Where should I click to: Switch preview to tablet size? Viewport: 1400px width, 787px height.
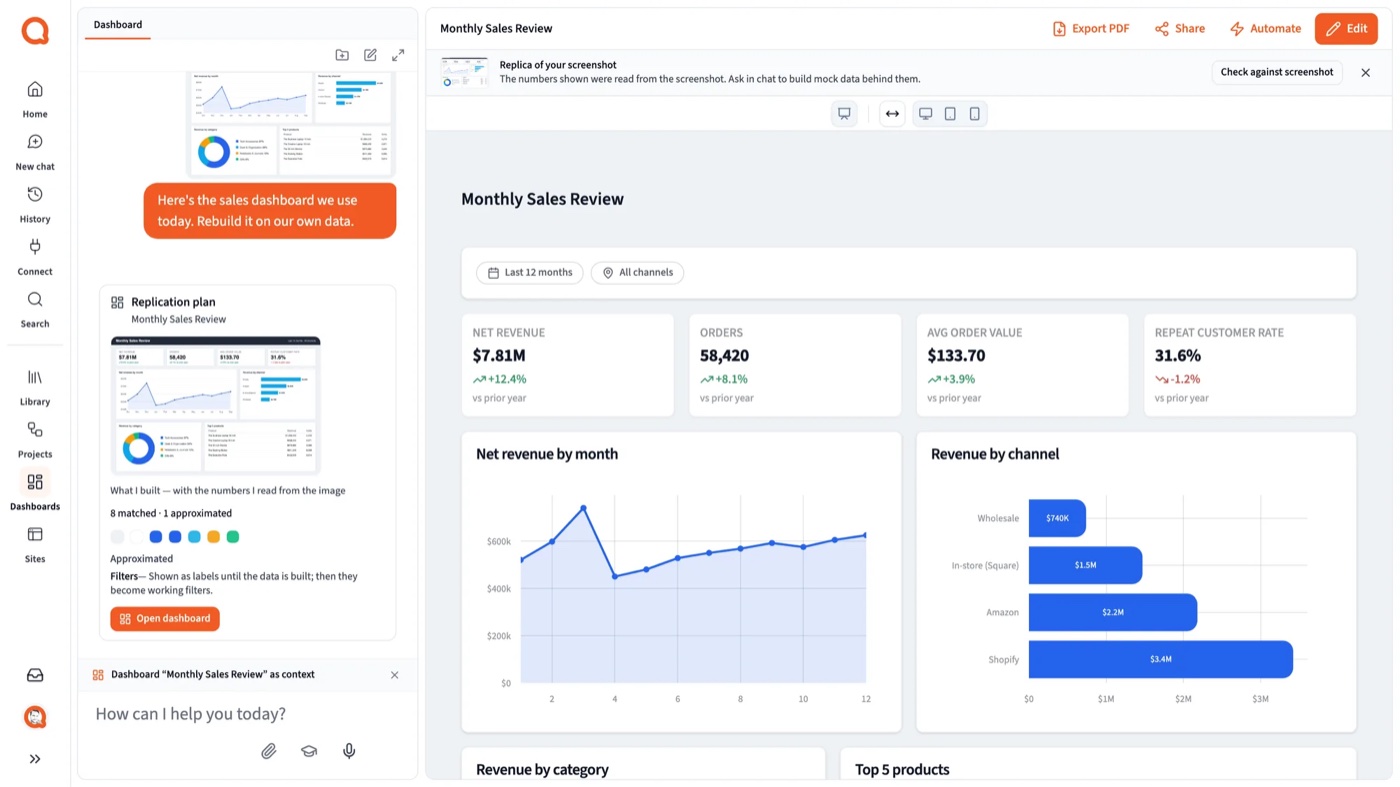point(950,114)
